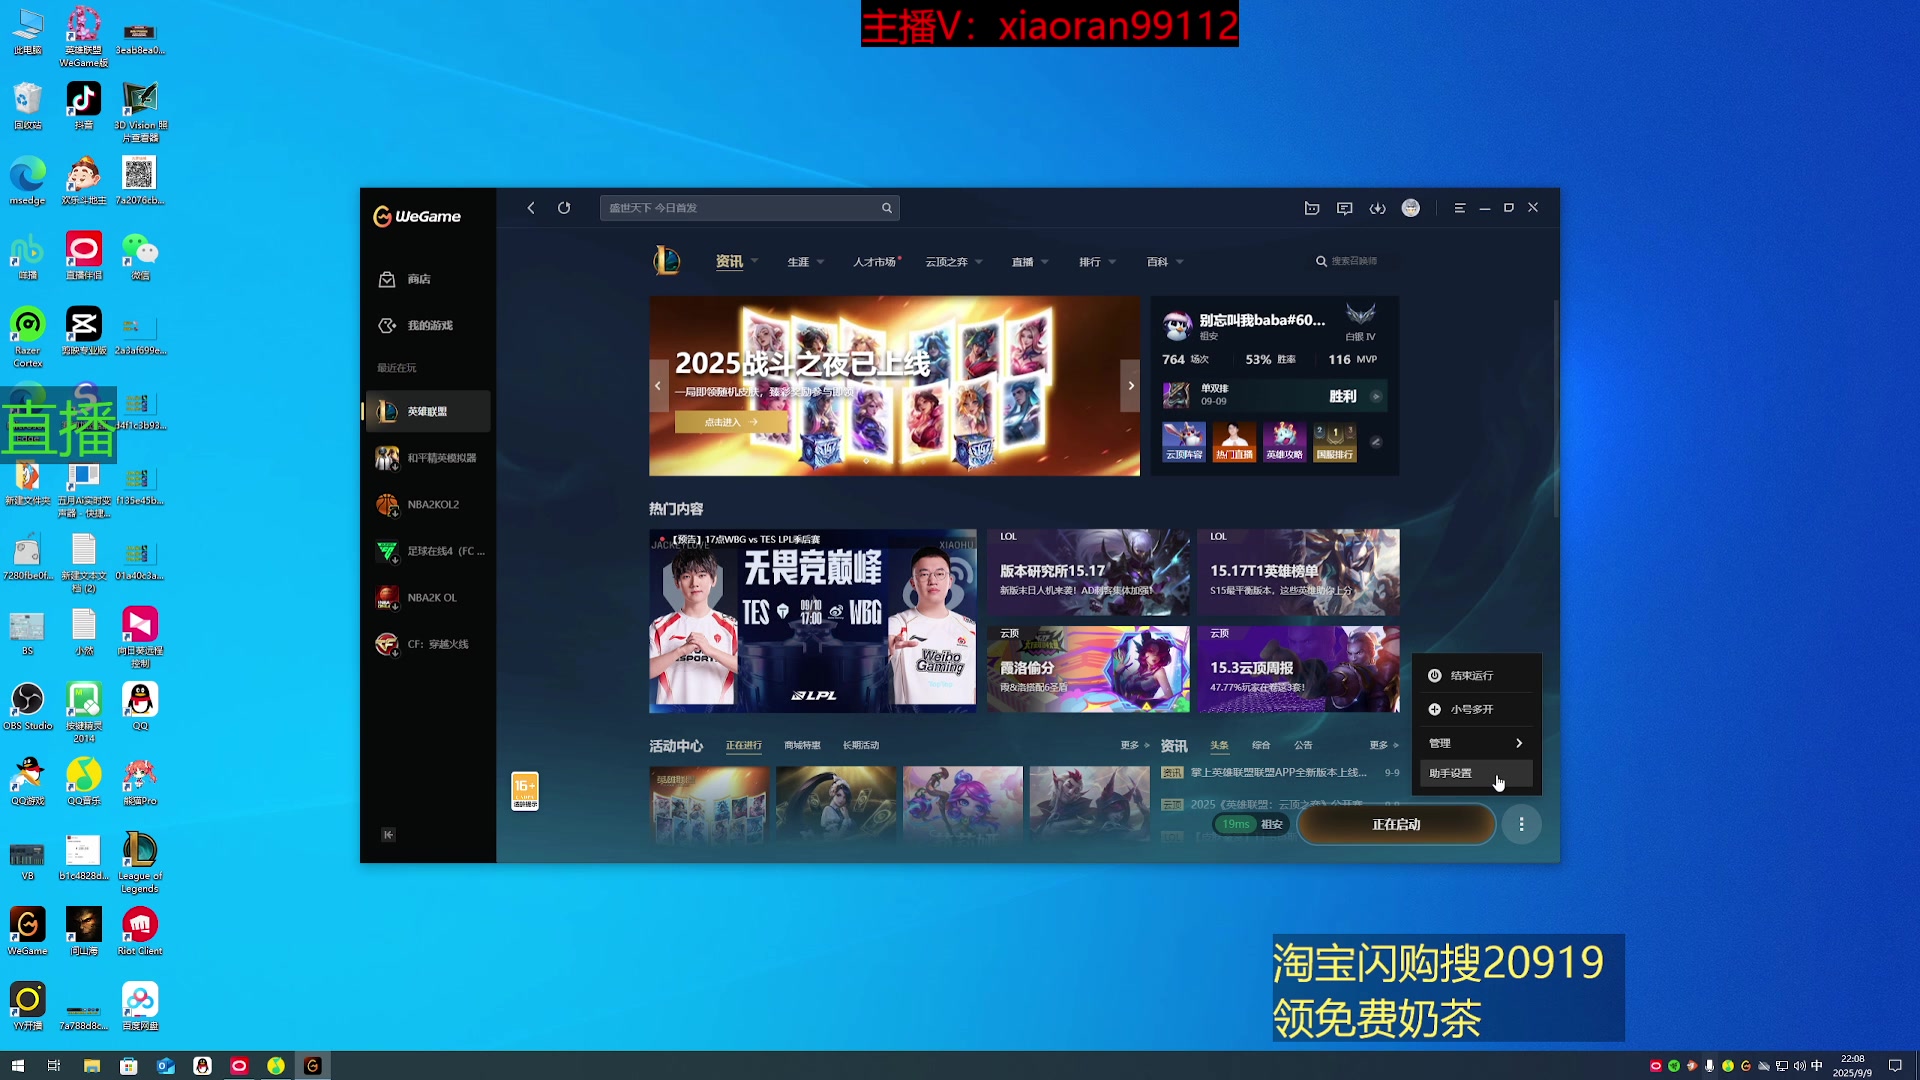Open the gift/folder icon in the WeGame title bar

point(1312,208)
